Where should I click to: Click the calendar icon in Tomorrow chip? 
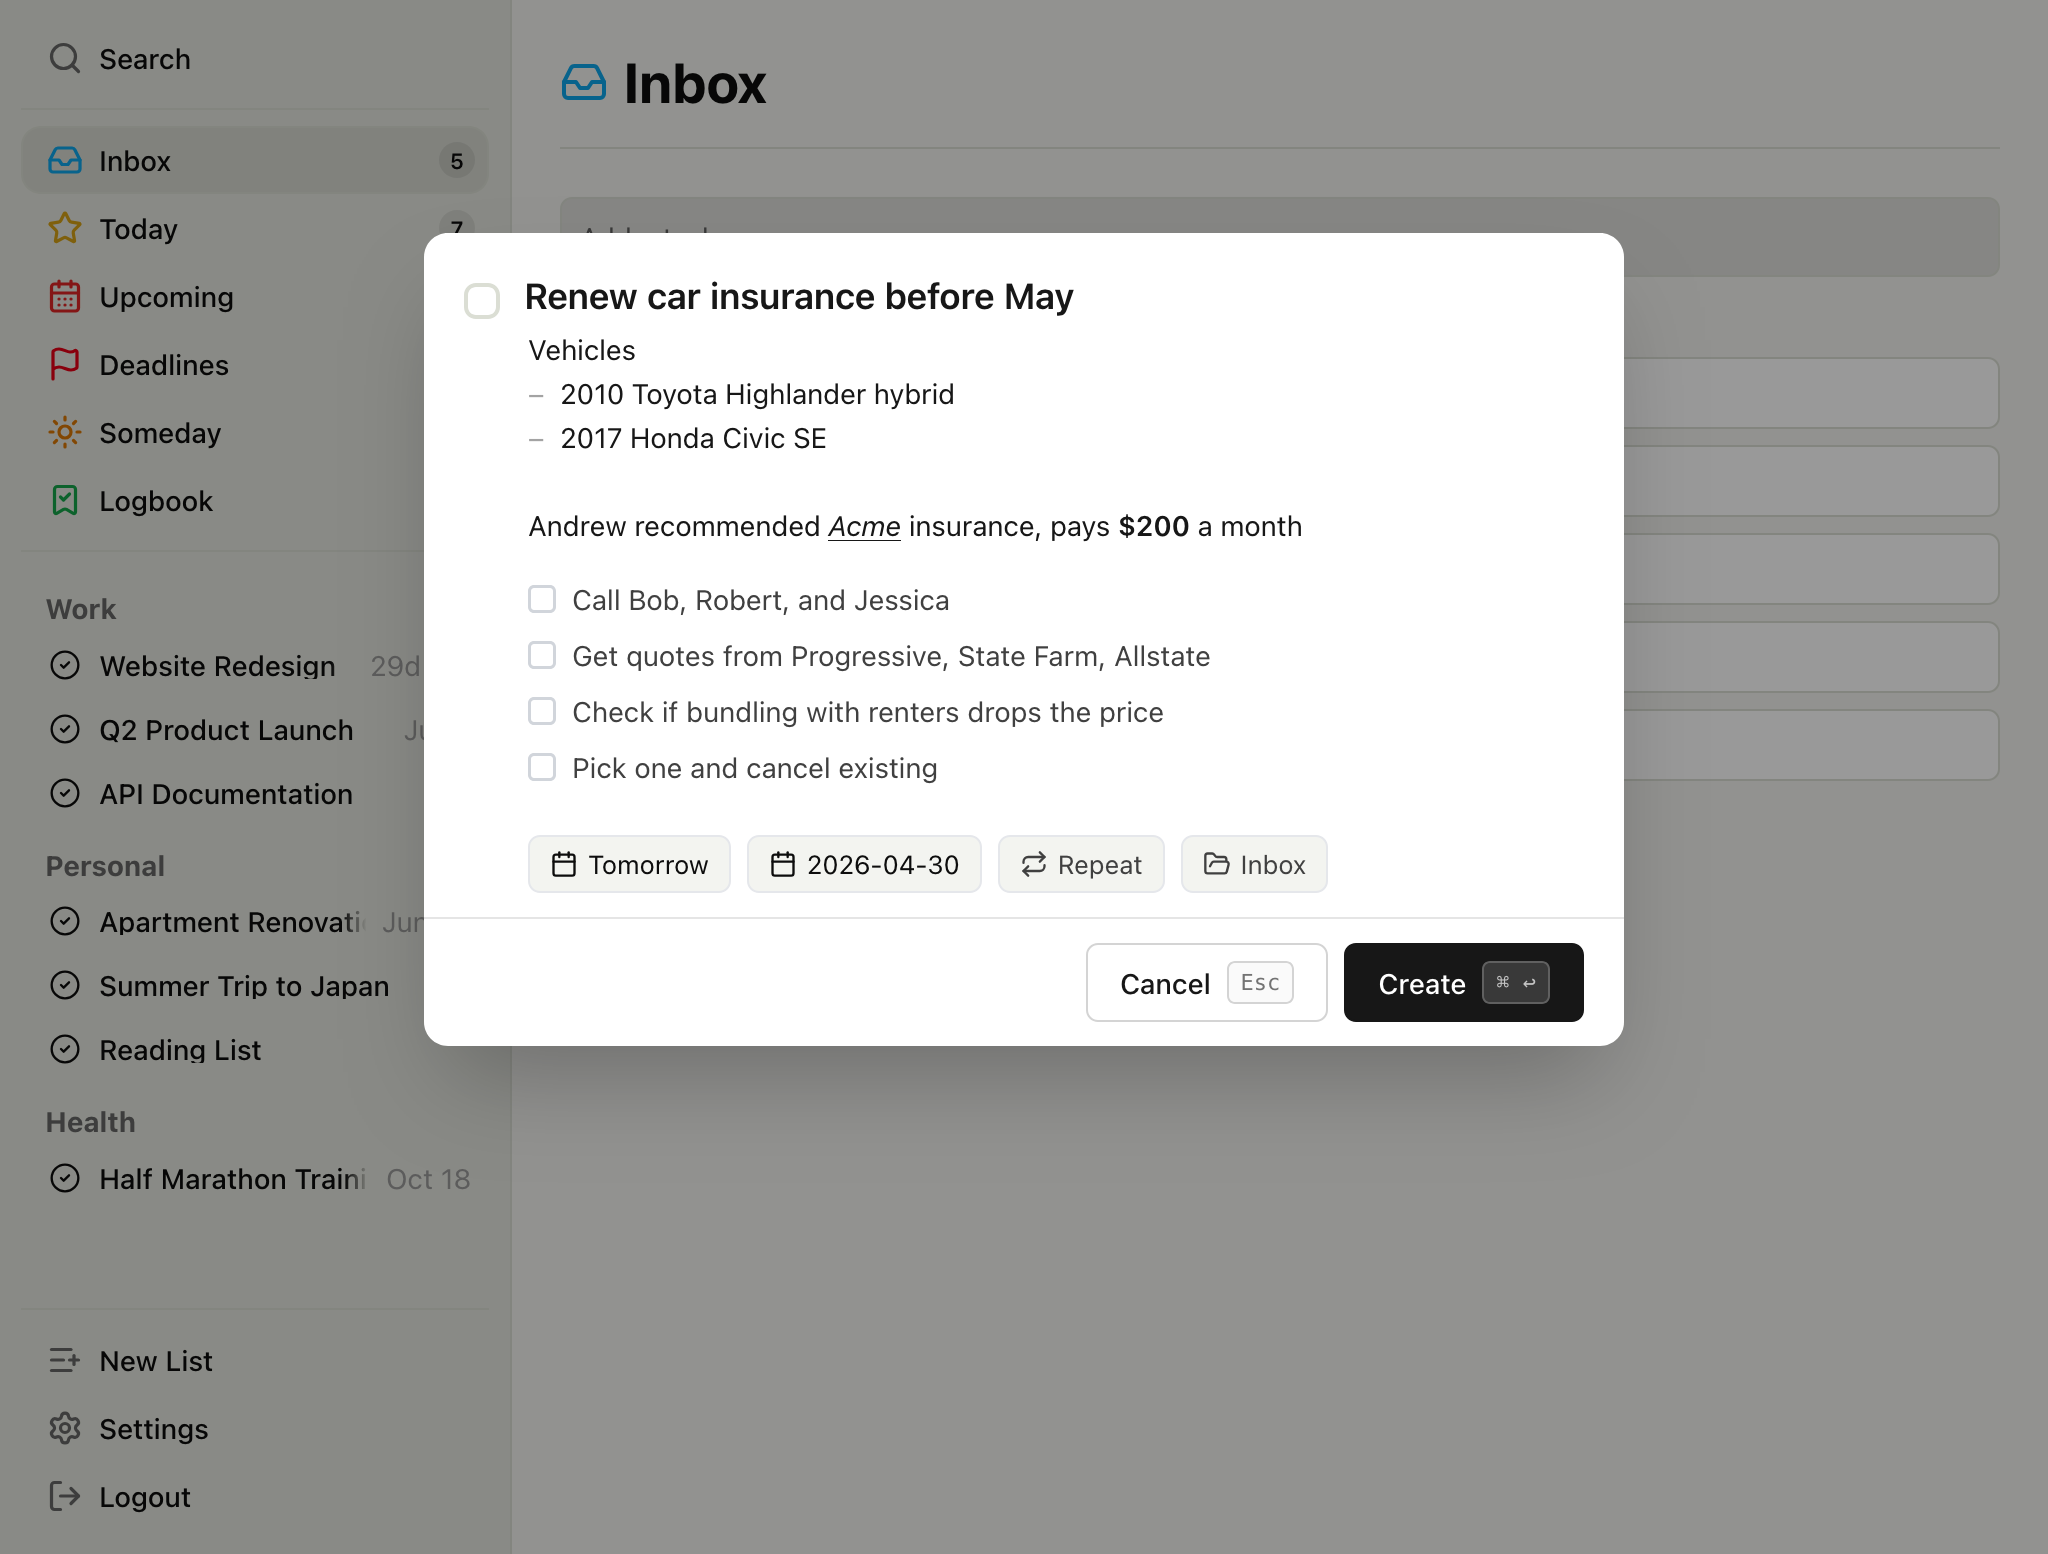tap(564, 865)
